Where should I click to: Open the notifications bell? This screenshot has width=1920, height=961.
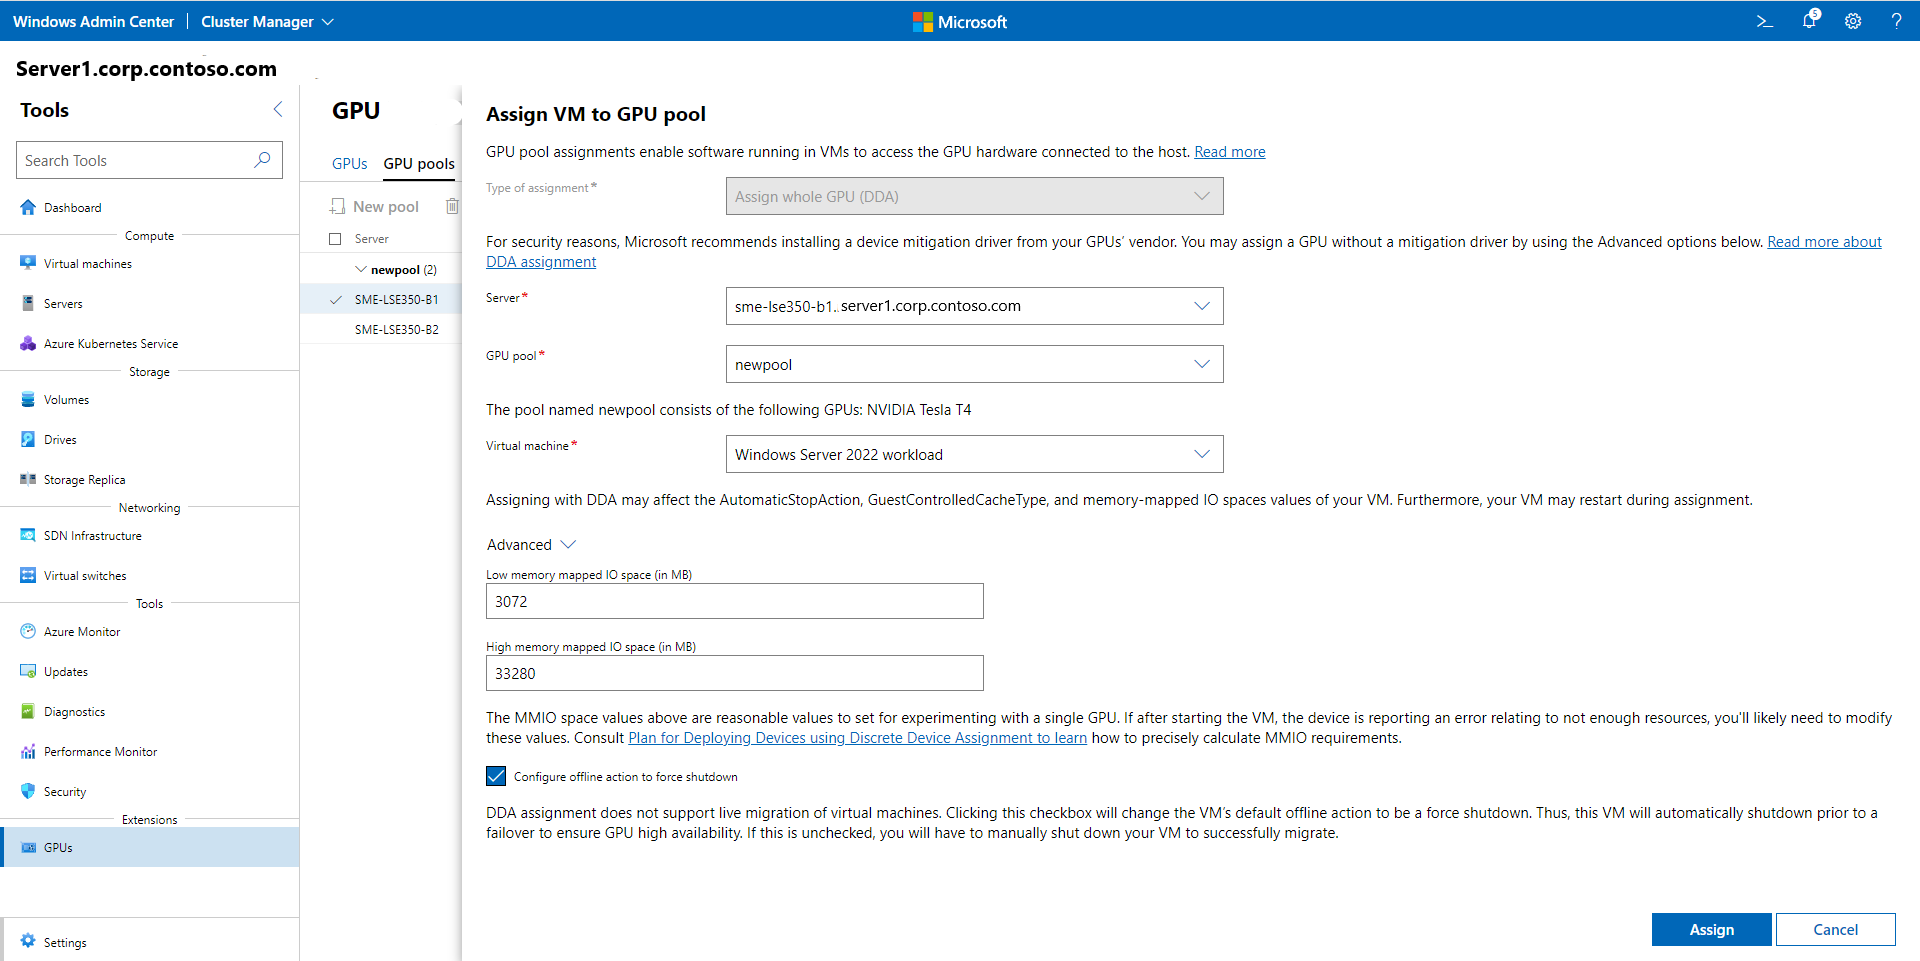tap(1809, 21)
